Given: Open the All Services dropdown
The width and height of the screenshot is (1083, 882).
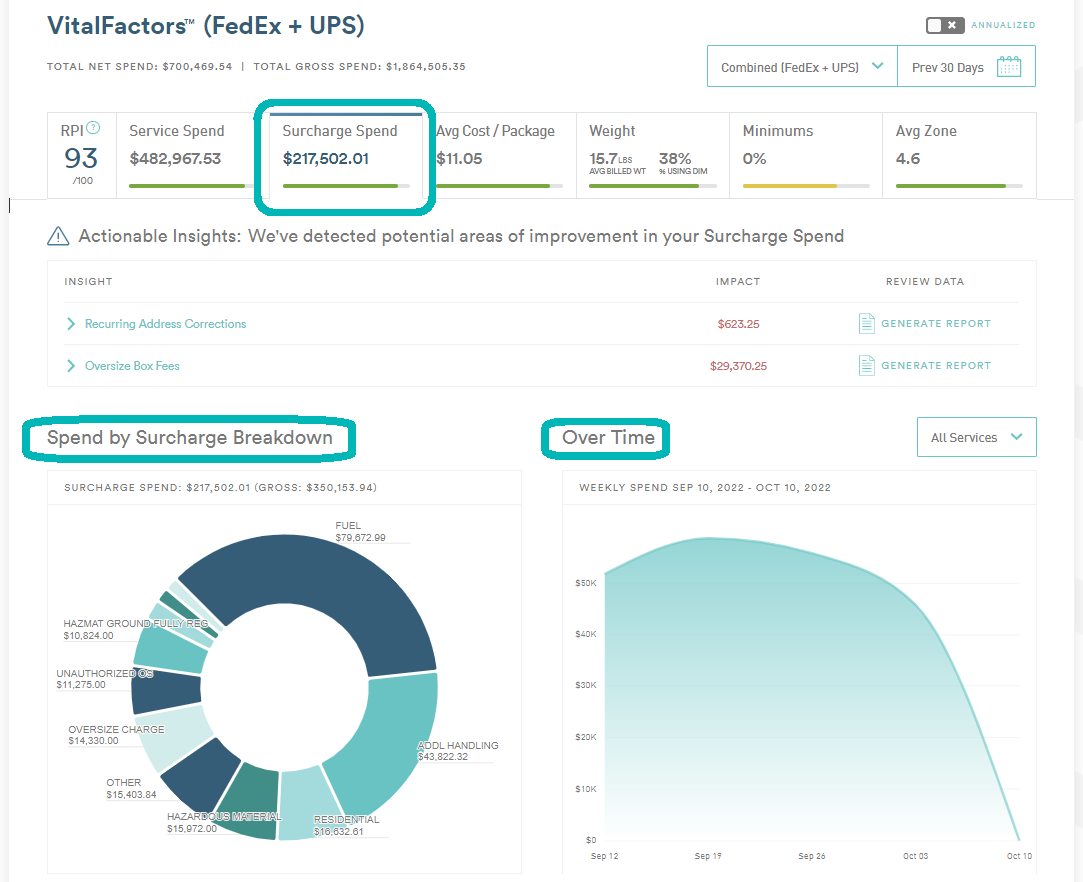Looking at the screenshot, I should point(976,437).
